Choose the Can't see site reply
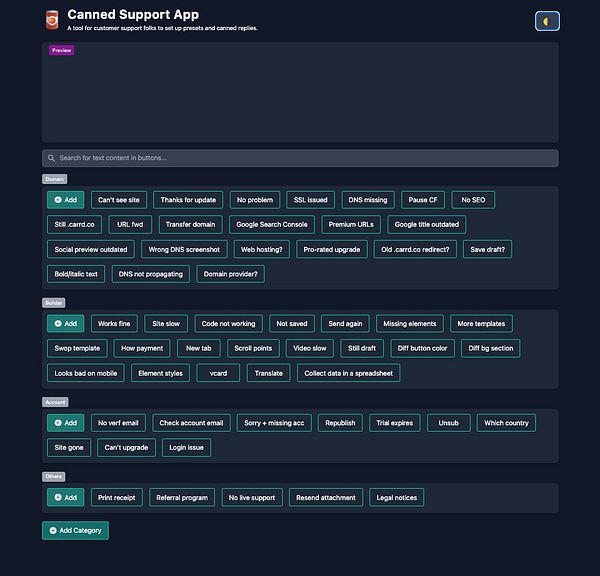The image size is (600, 576). click(119, 200)
